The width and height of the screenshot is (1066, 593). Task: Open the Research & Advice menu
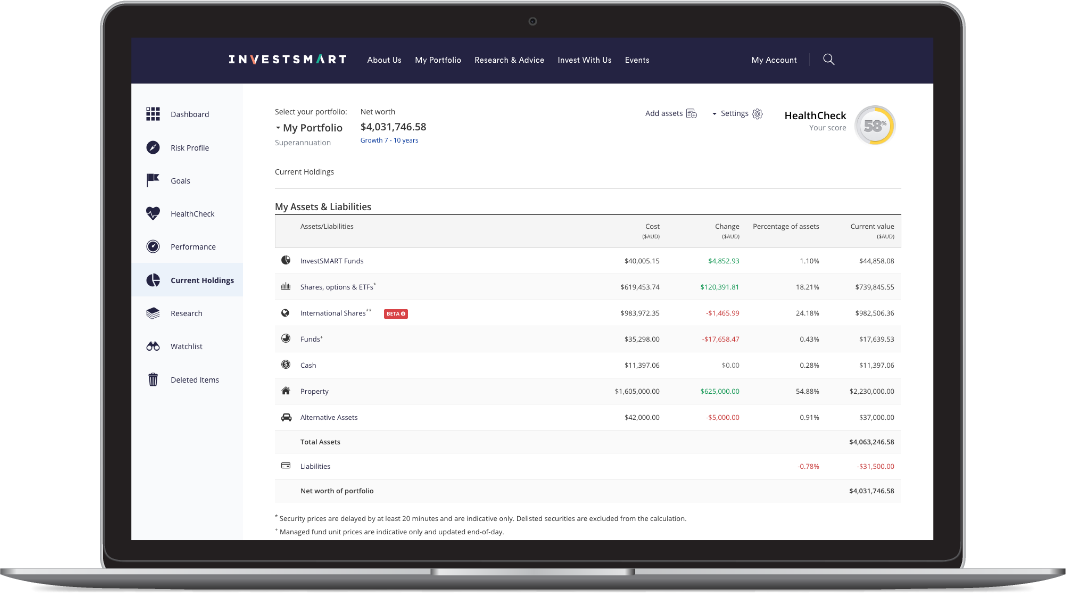coord(509,60)
